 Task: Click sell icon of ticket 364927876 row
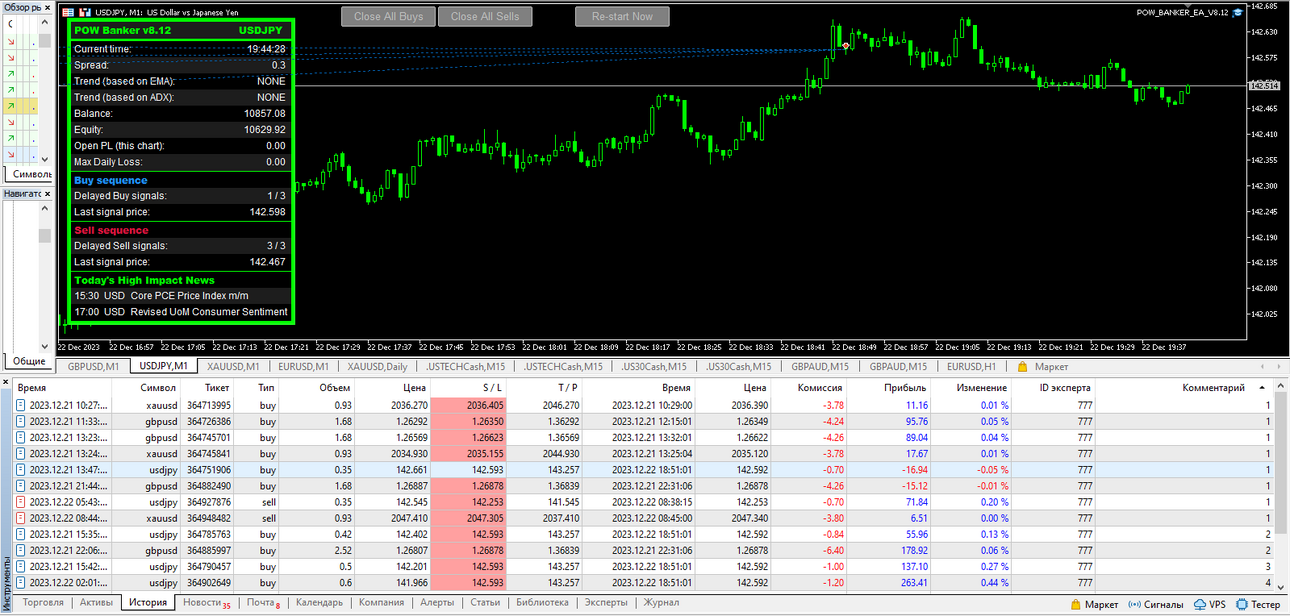click(21, 502)
